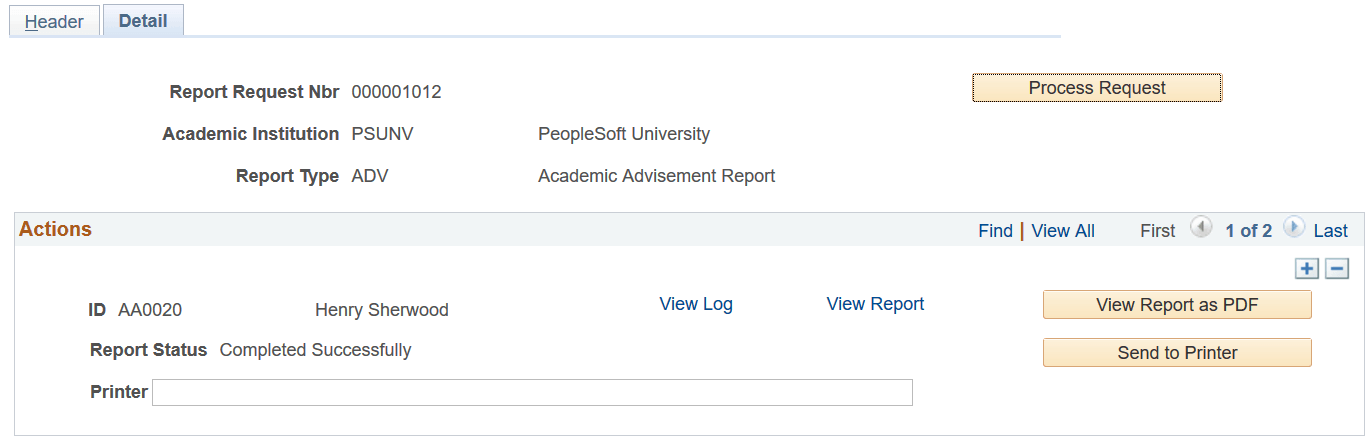Add a new Actions row with plus icon
Screen dimensions: 1372x445
click(1306, 269)
